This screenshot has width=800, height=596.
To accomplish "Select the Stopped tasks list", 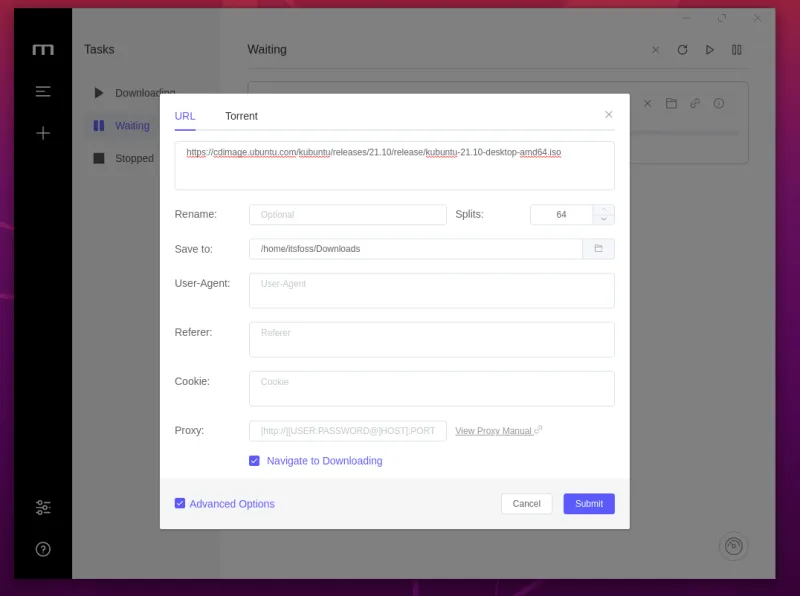I will [134, 158].
